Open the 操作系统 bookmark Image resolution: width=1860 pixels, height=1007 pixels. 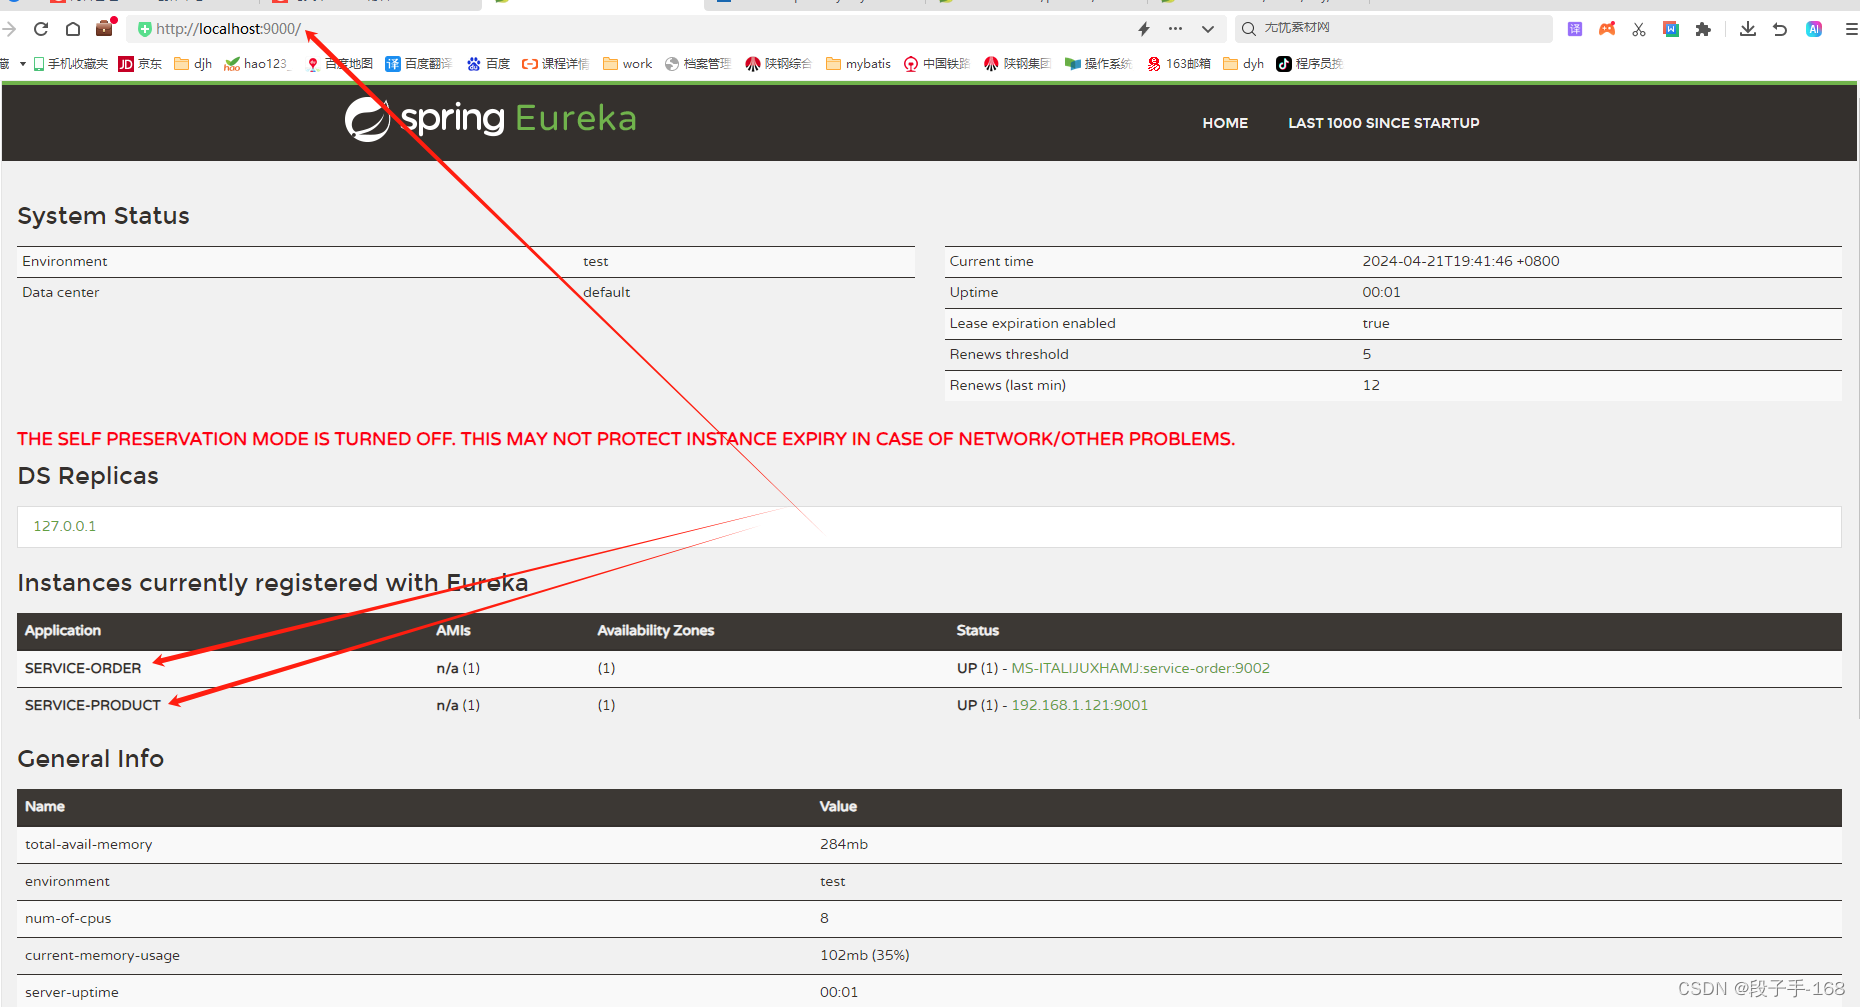(x=1098, y=63)
